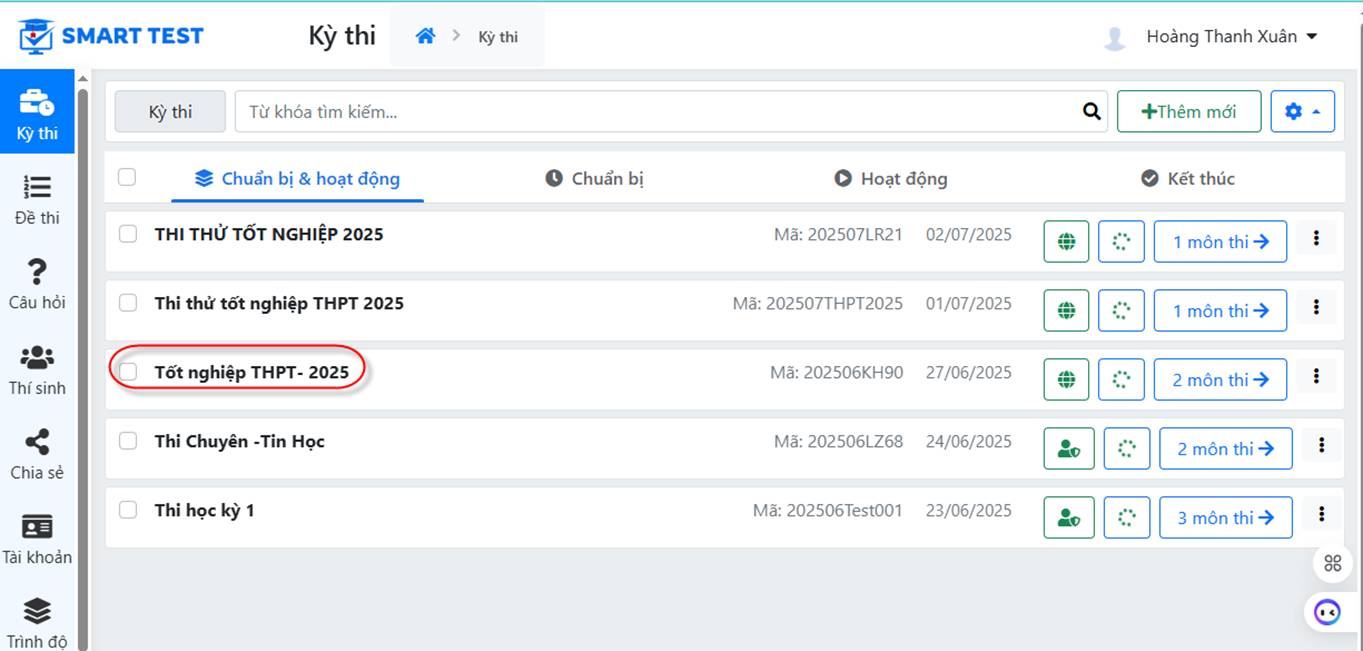Open the gear settings dropdown
The image size is (1363, 651).
click(1302, 112)
